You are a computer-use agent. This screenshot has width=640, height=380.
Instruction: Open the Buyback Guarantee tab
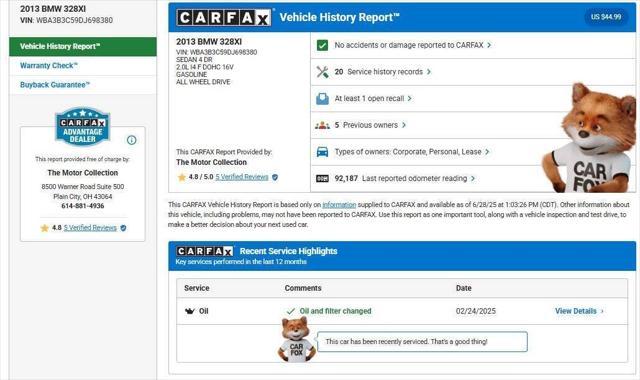[83, 85]
